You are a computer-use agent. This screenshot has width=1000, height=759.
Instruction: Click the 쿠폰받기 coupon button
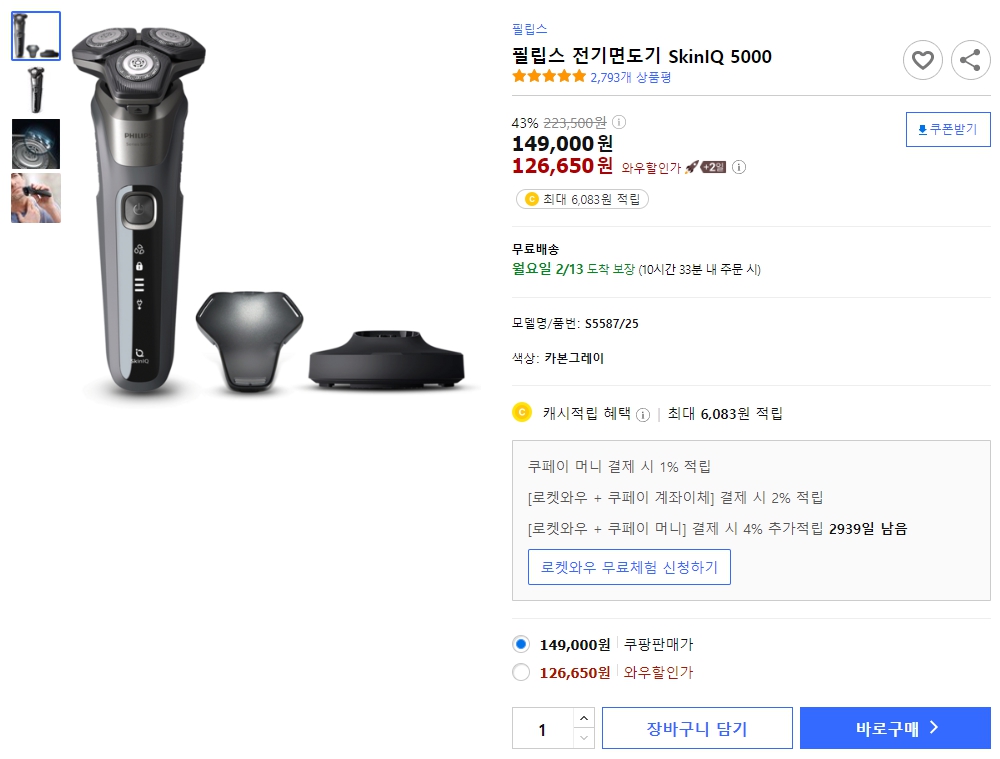(x=948, y=129)
